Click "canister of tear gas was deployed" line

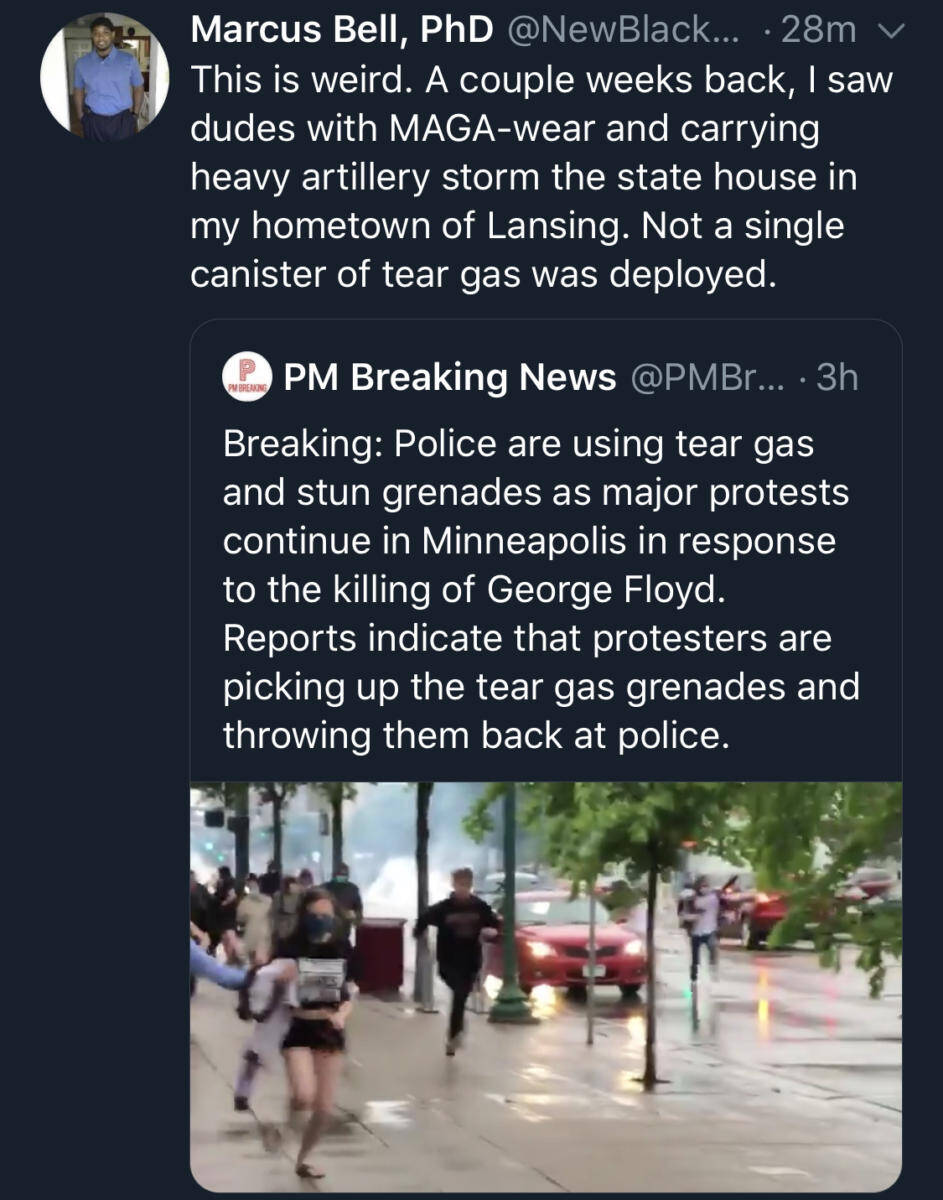tap(483, 274)
